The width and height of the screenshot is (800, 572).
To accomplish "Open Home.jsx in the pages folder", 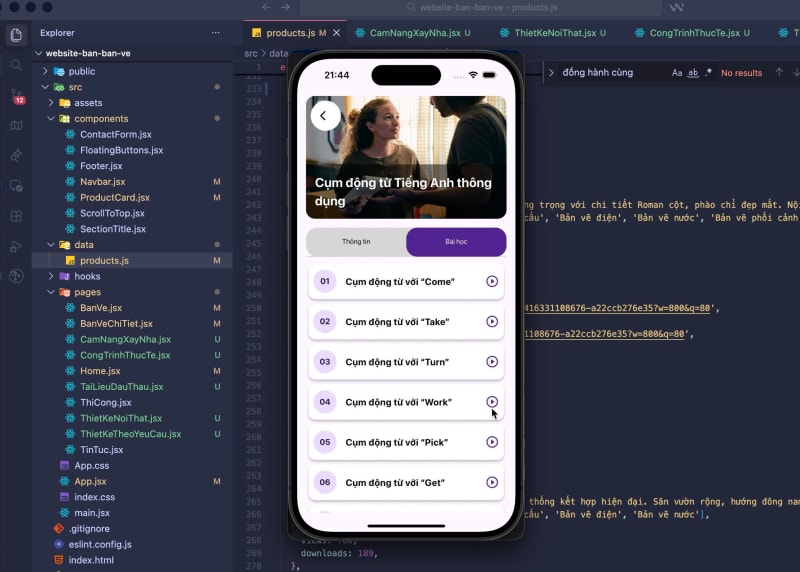I will [x=100, y=371].
